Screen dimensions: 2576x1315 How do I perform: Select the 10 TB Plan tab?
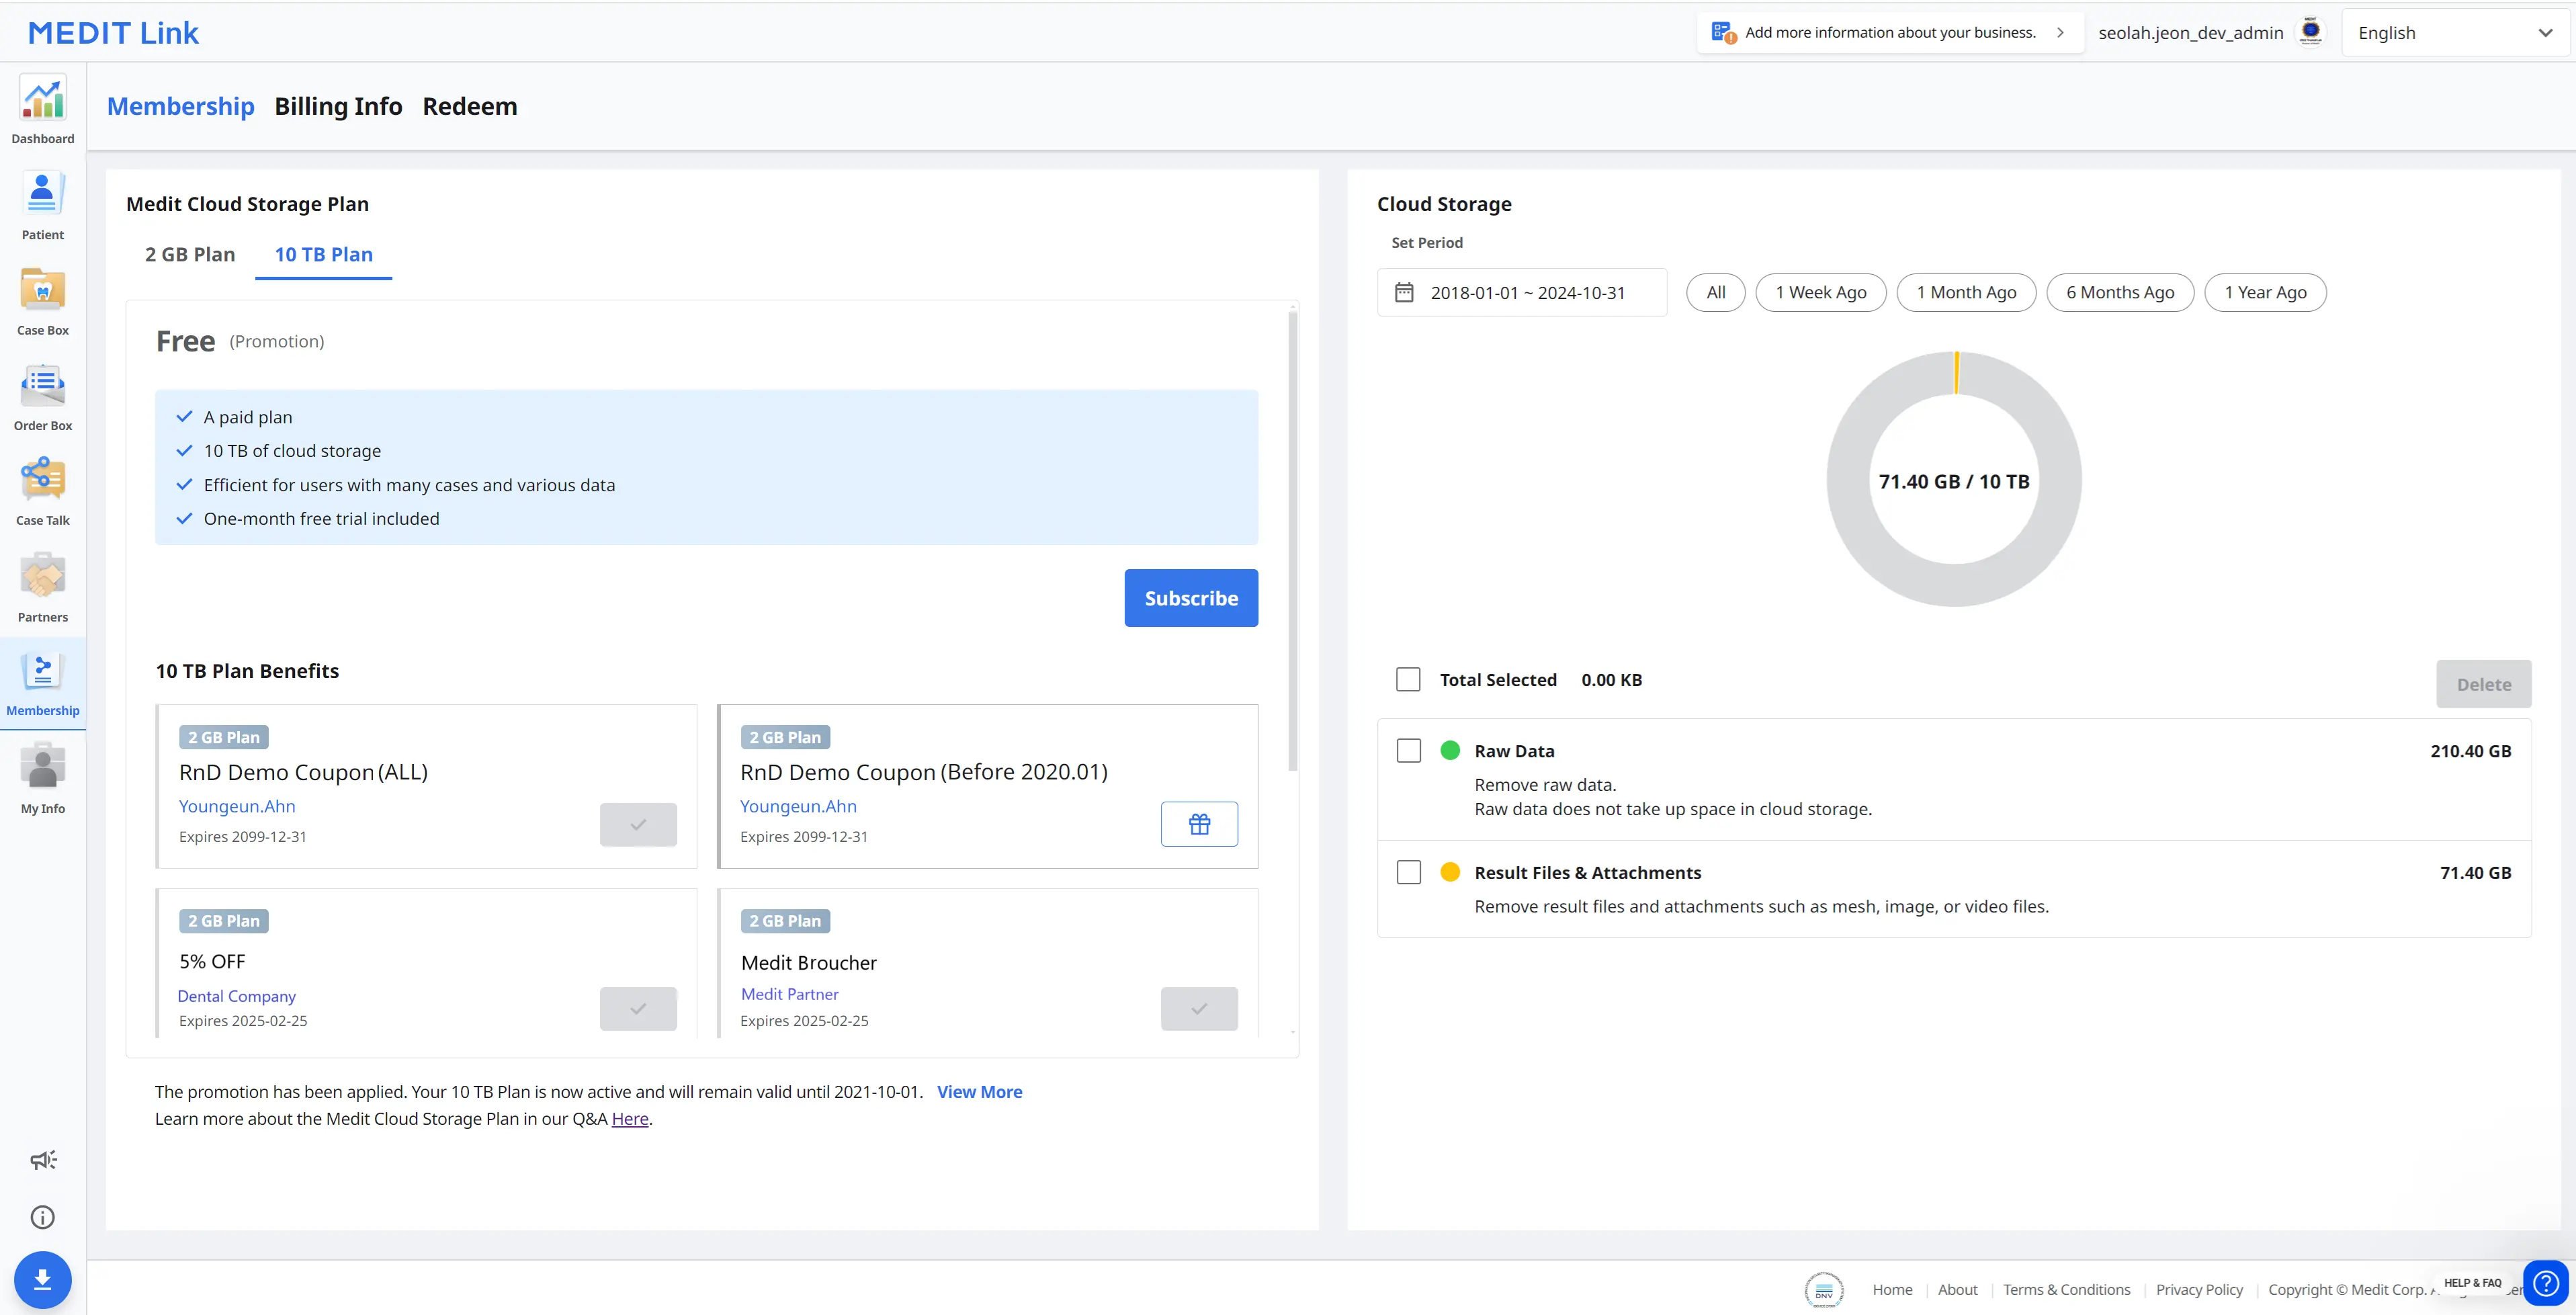point(324,254)
